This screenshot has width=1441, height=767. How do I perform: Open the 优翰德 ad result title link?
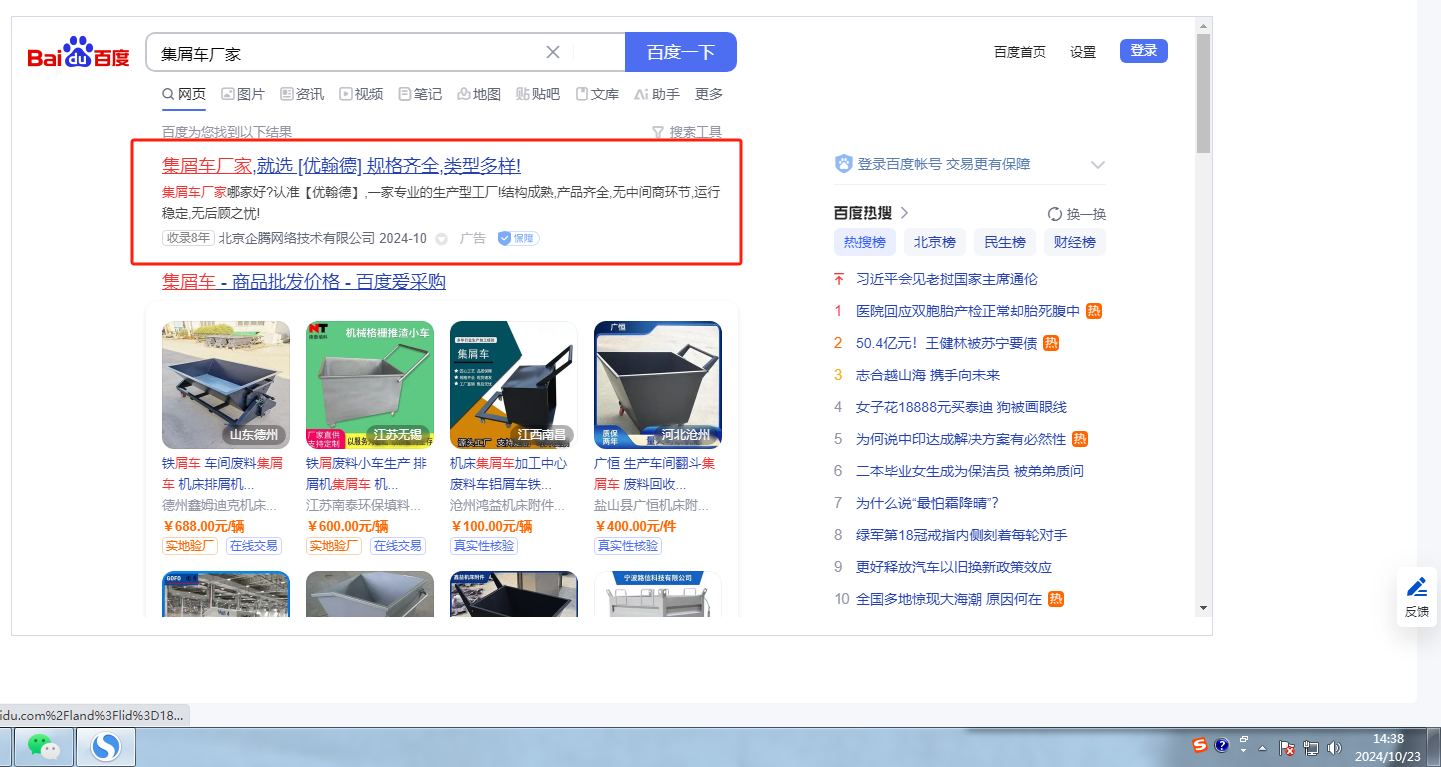[x=341, y=166]
